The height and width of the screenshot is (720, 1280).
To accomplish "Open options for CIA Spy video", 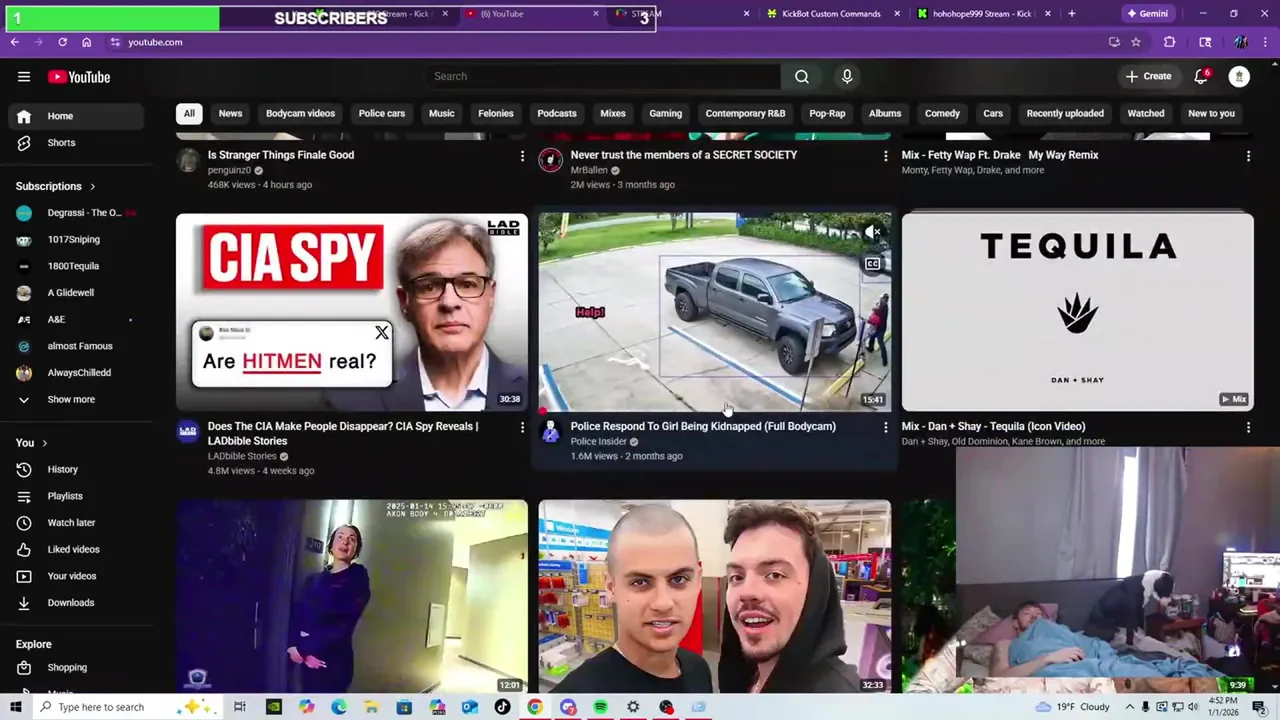I will point(522,427).
